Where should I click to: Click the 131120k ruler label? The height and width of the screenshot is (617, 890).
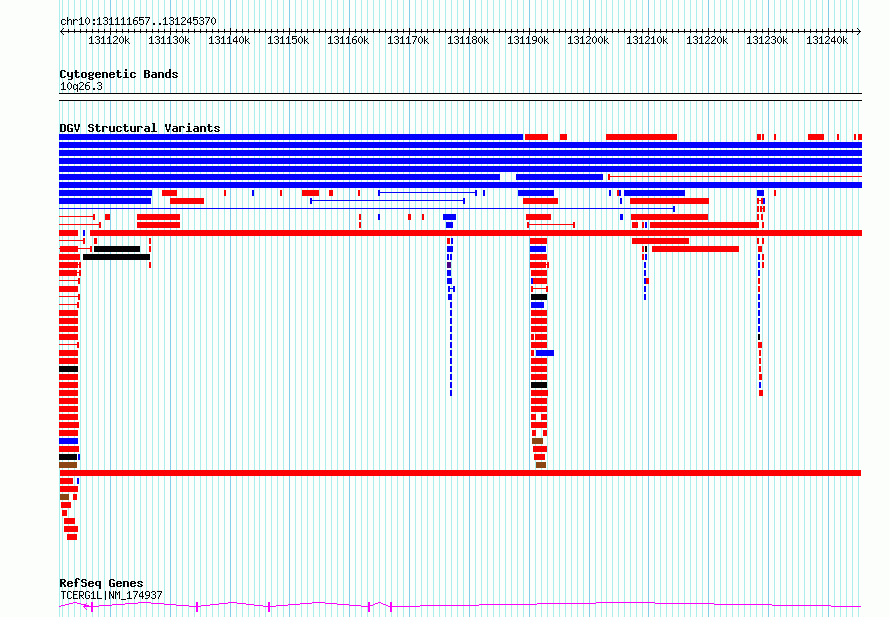click(x=109, y=40)
